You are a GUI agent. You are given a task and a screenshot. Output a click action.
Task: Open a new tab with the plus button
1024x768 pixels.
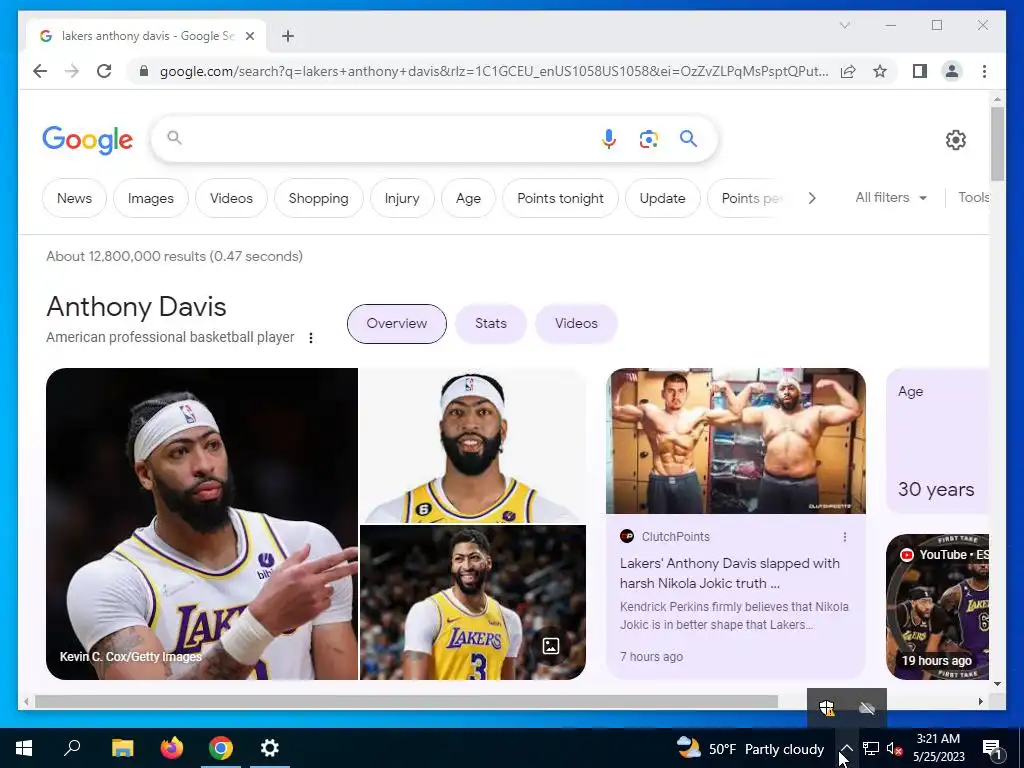(288, 36)
